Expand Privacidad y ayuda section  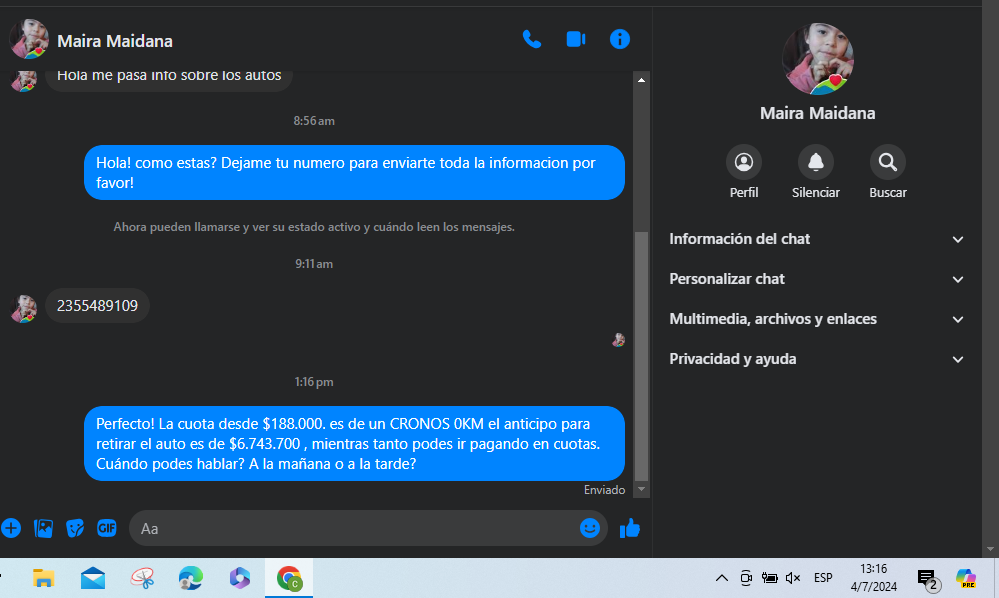(816, 359)
